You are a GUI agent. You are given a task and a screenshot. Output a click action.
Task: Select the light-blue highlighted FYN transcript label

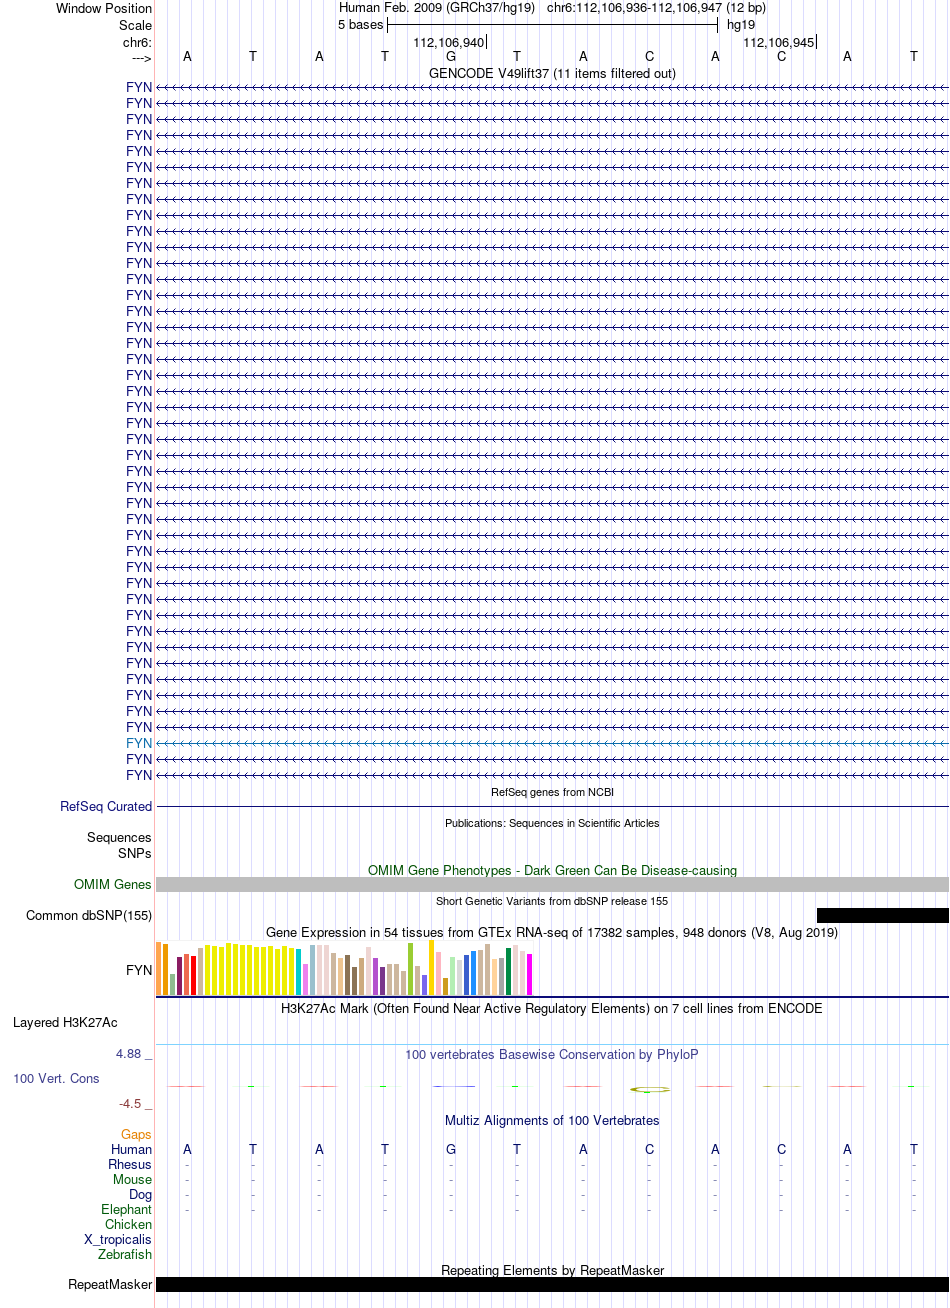click(139, 743)
